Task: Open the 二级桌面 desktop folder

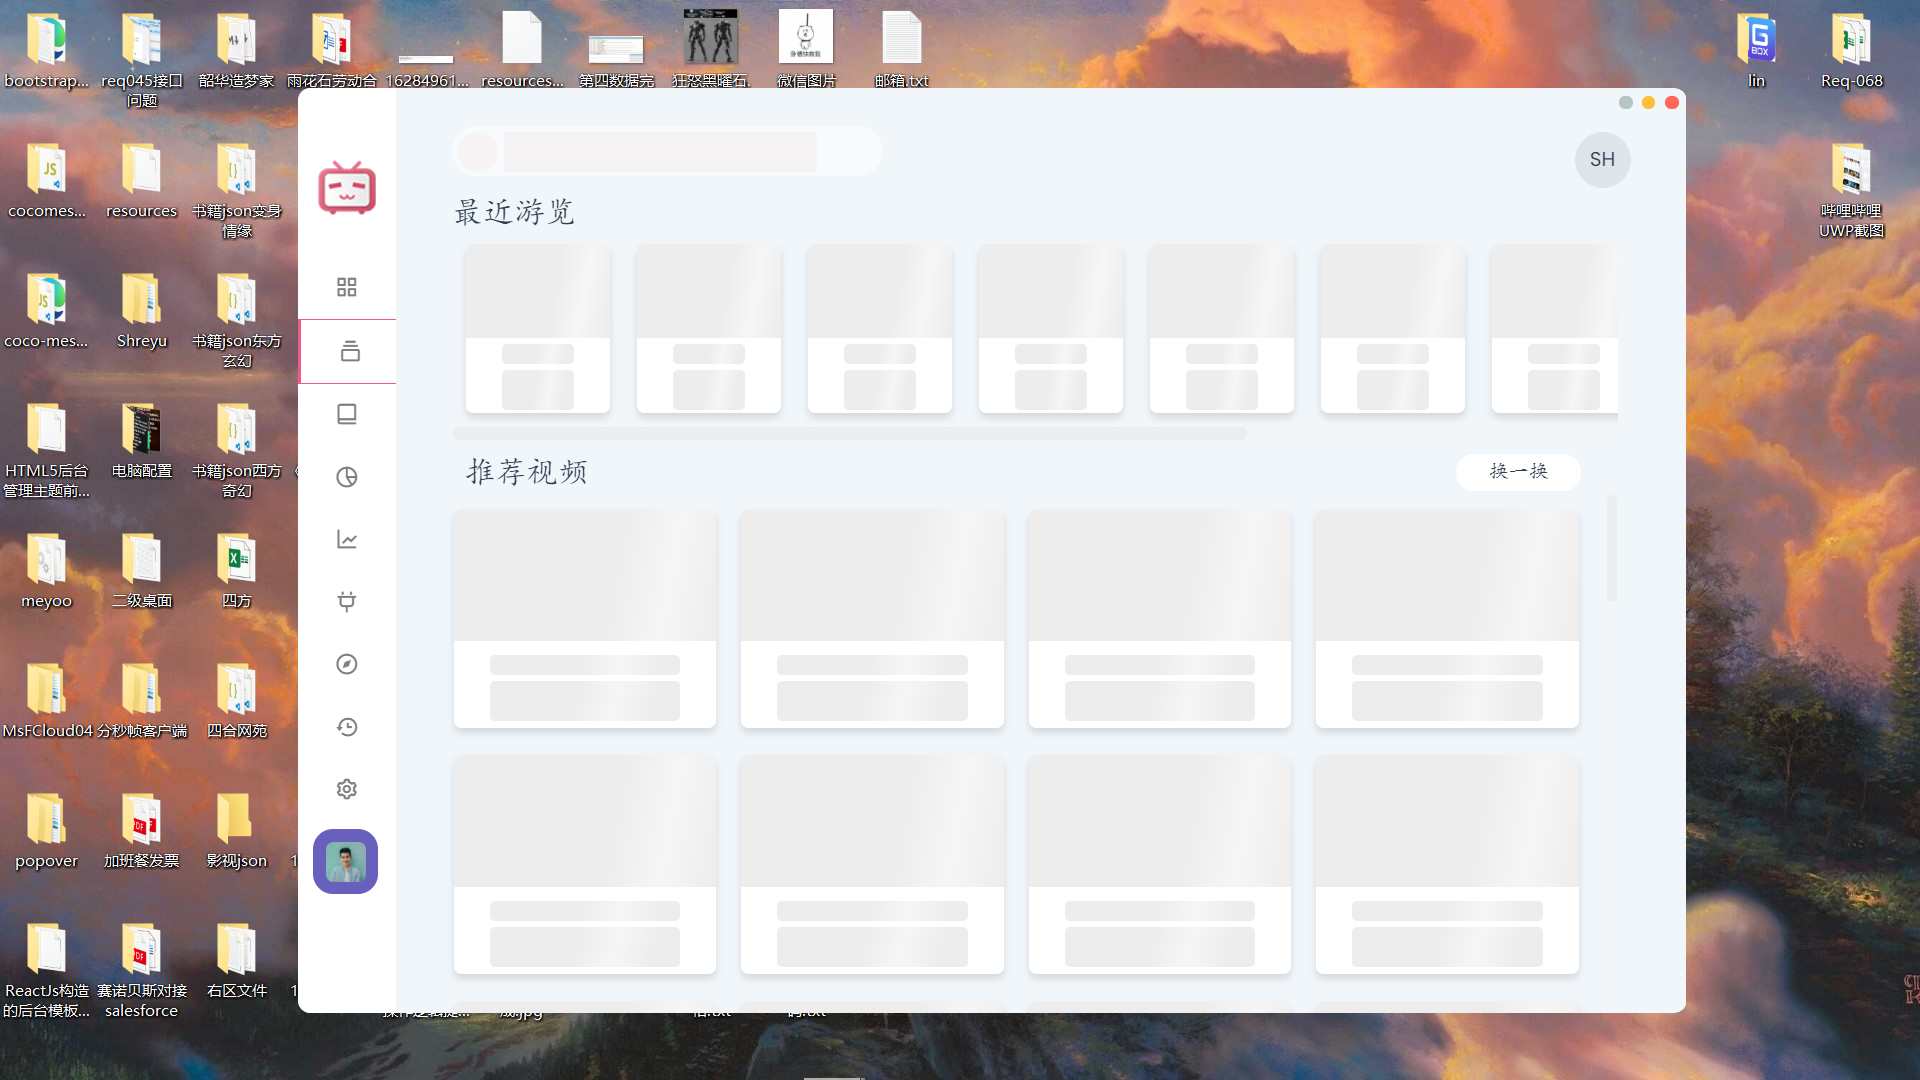Action: coord(141,570)
